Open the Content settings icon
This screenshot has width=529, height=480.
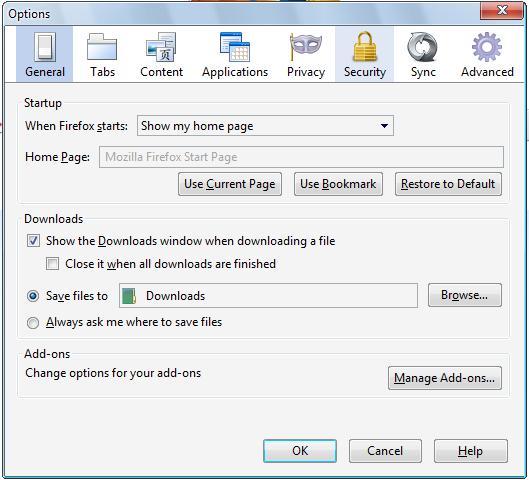point(161,47)
